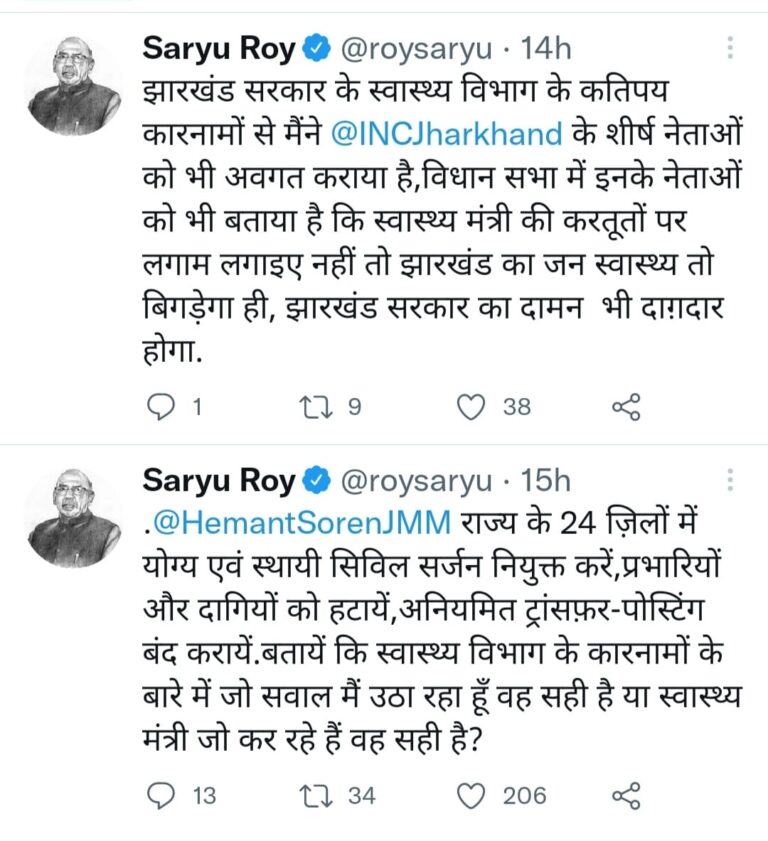Screen dimensions: 768x841
Task: Open Saryu Roy's name on the 15h tweet
Action: [219, 481]
